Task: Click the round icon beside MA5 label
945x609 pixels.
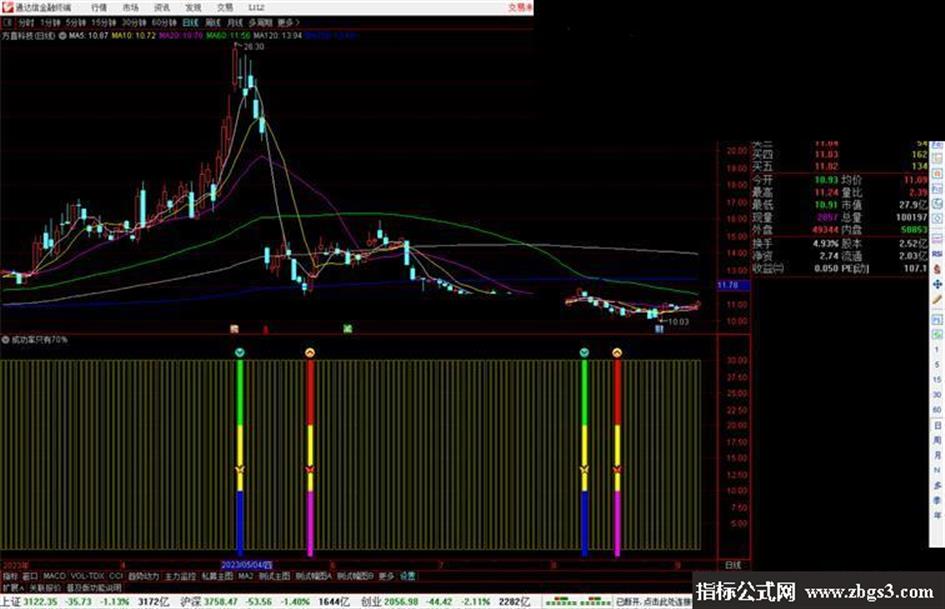Action: (62, 36)
